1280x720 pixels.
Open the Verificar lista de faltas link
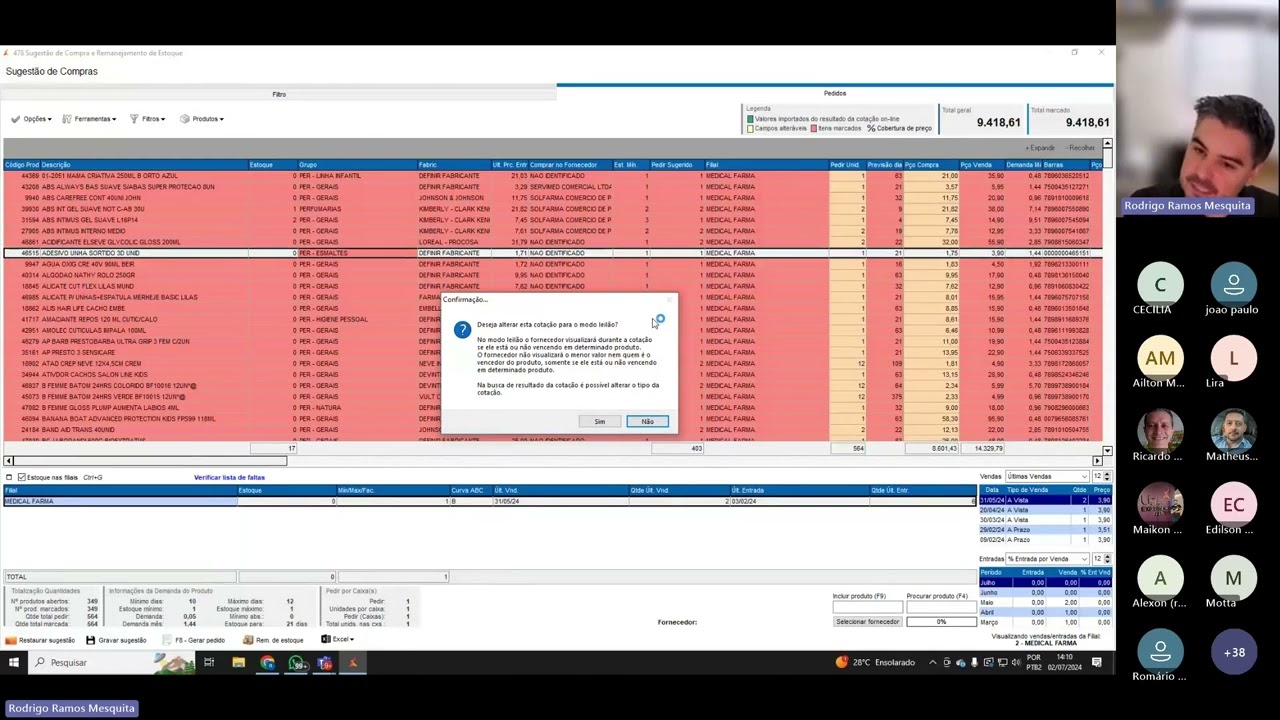(229, 478)
